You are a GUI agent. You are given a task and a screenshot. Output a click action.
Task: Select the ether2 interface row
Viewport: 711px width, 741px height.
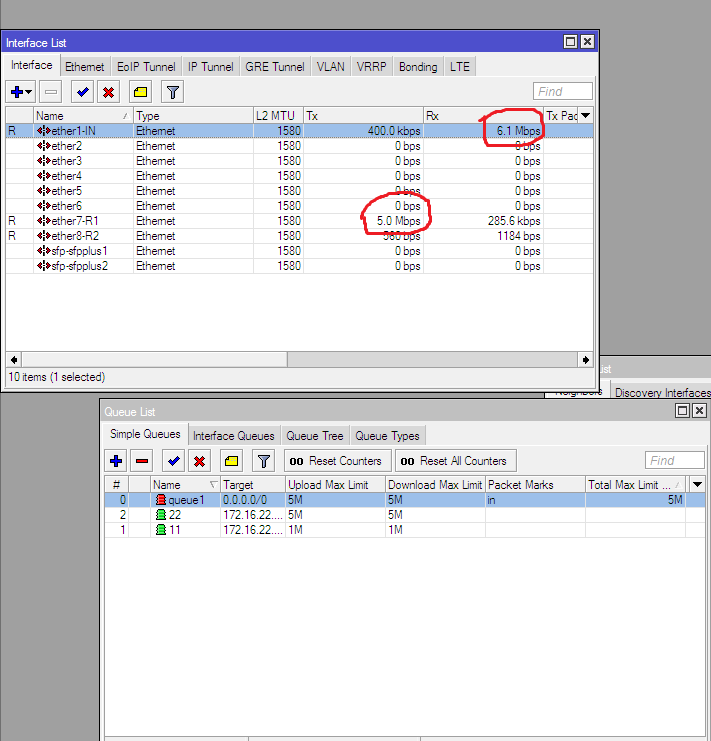[300, 146]
